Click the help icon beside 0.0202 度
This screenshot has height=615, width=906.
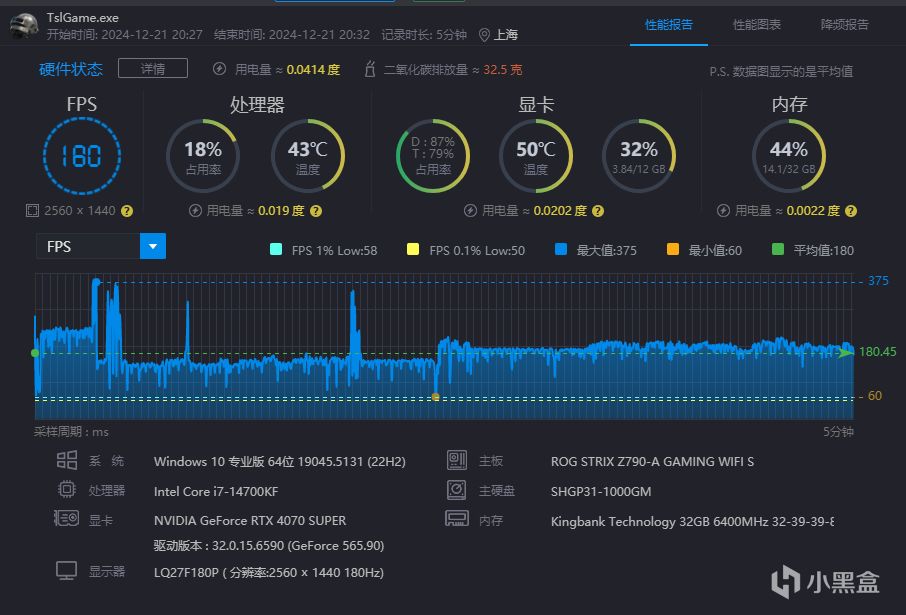coord(598,211)
